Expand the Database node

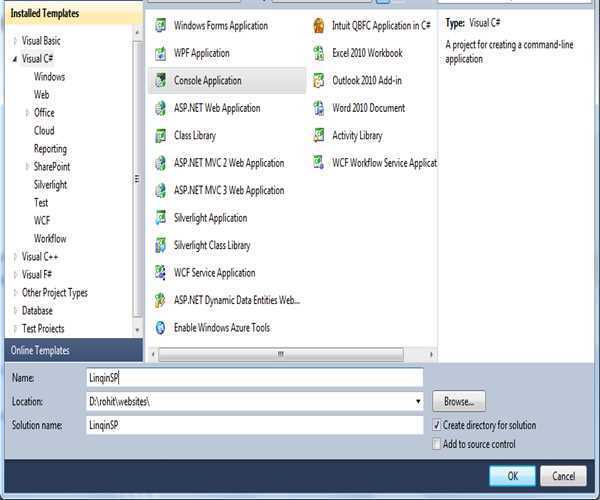tap(15, 311)
